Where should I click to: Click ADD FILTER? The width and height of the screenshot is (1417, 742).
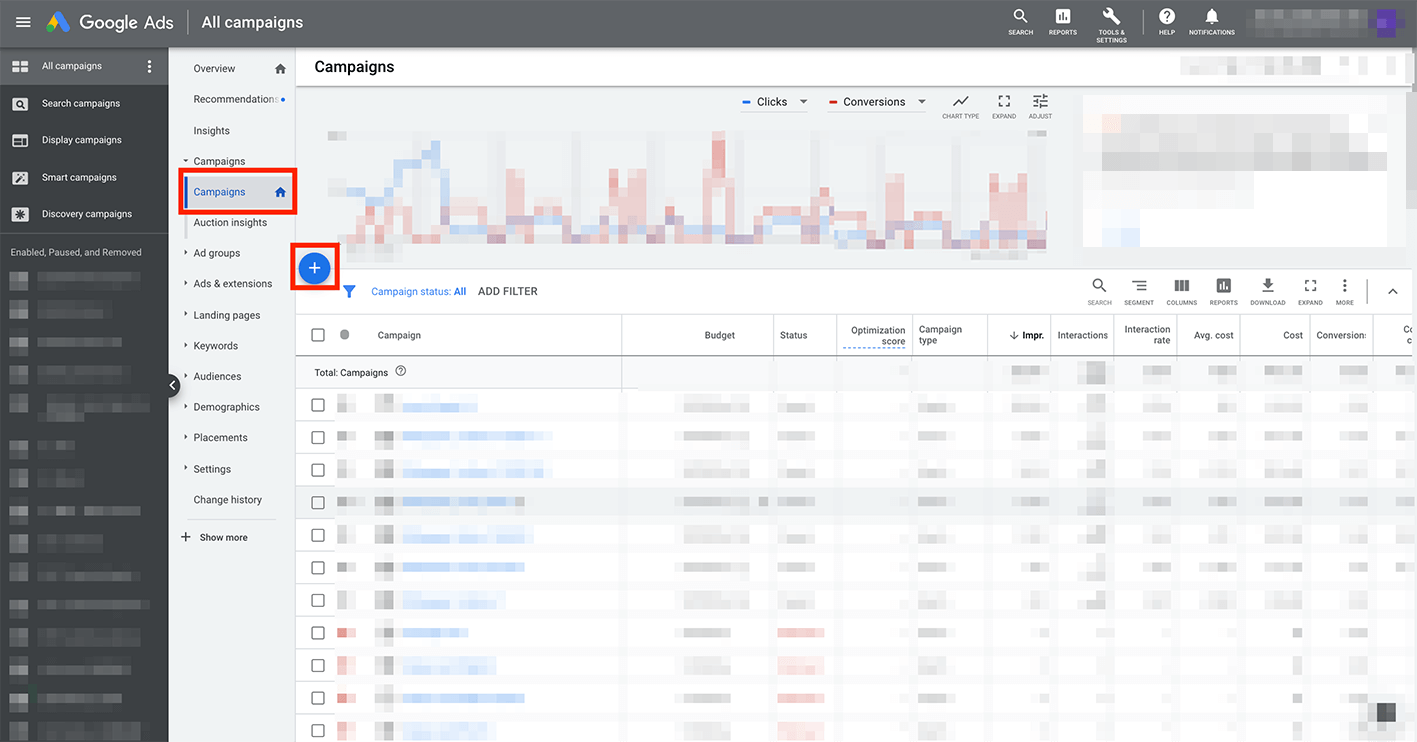tap(508, 291)
